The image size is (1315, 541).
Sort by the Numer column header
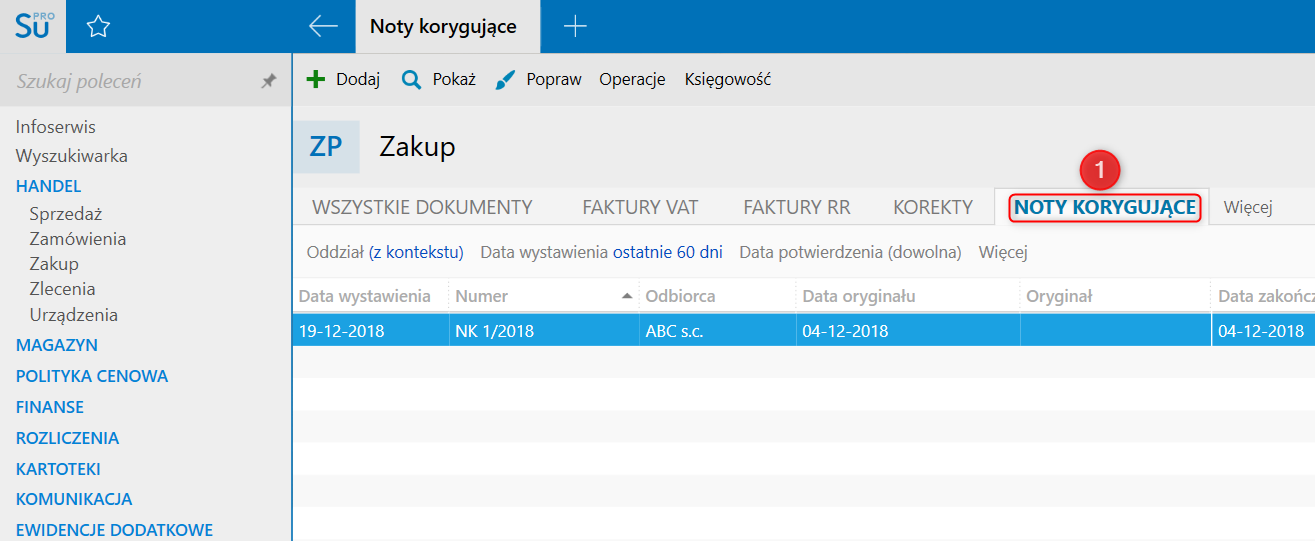pyautogui.click(x=482, y=296)
